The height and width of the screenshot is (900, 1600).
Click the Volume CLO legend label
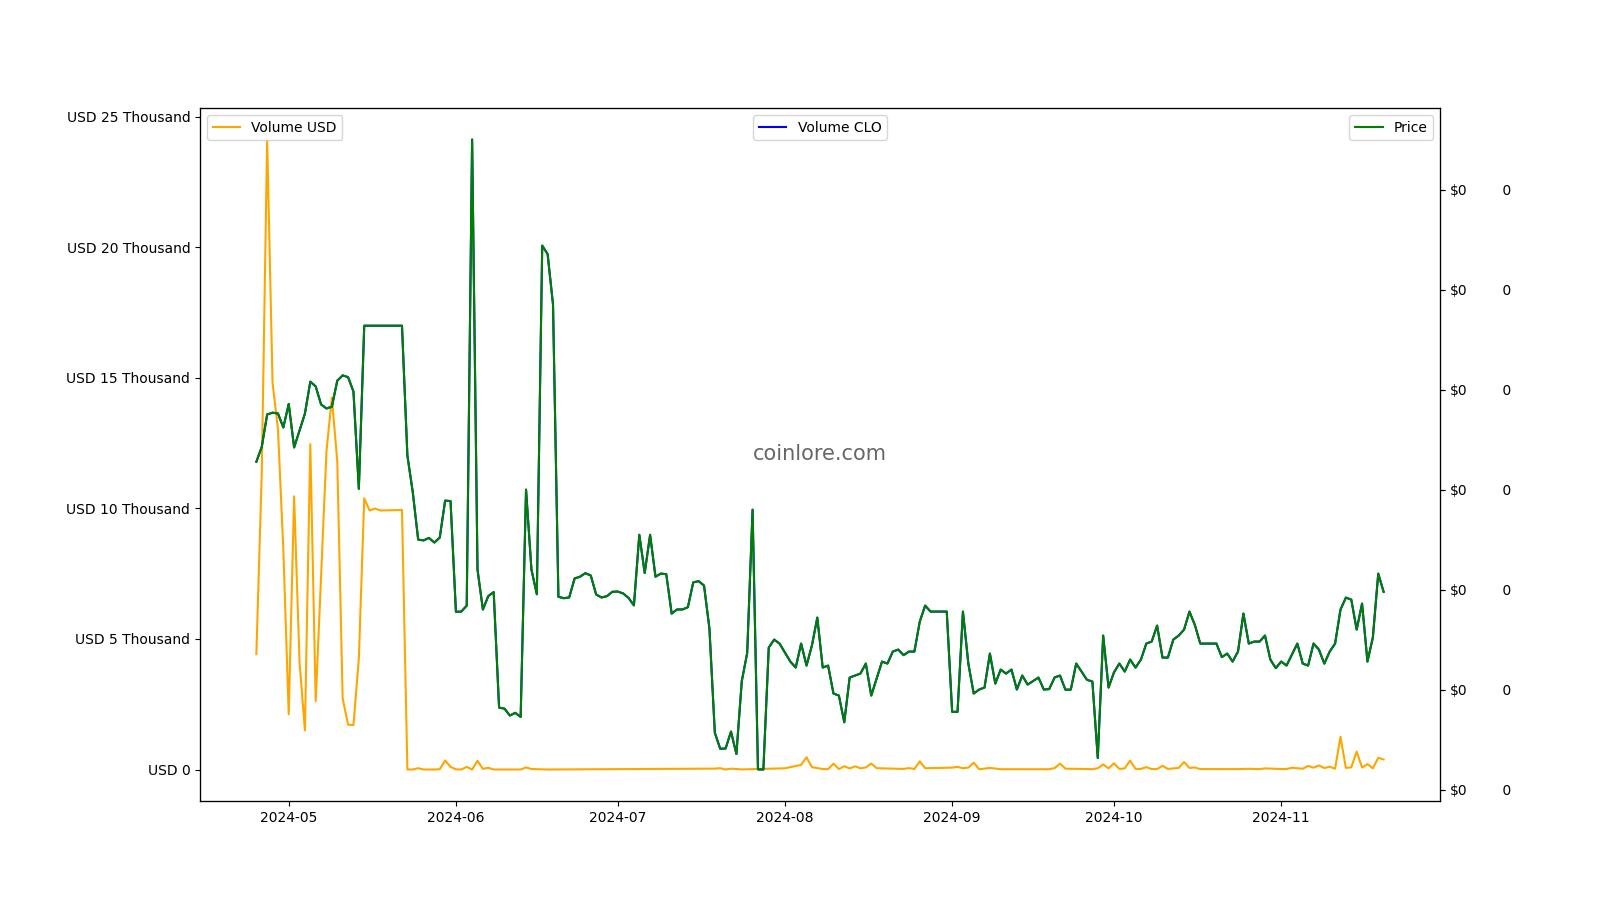[839, 127]
